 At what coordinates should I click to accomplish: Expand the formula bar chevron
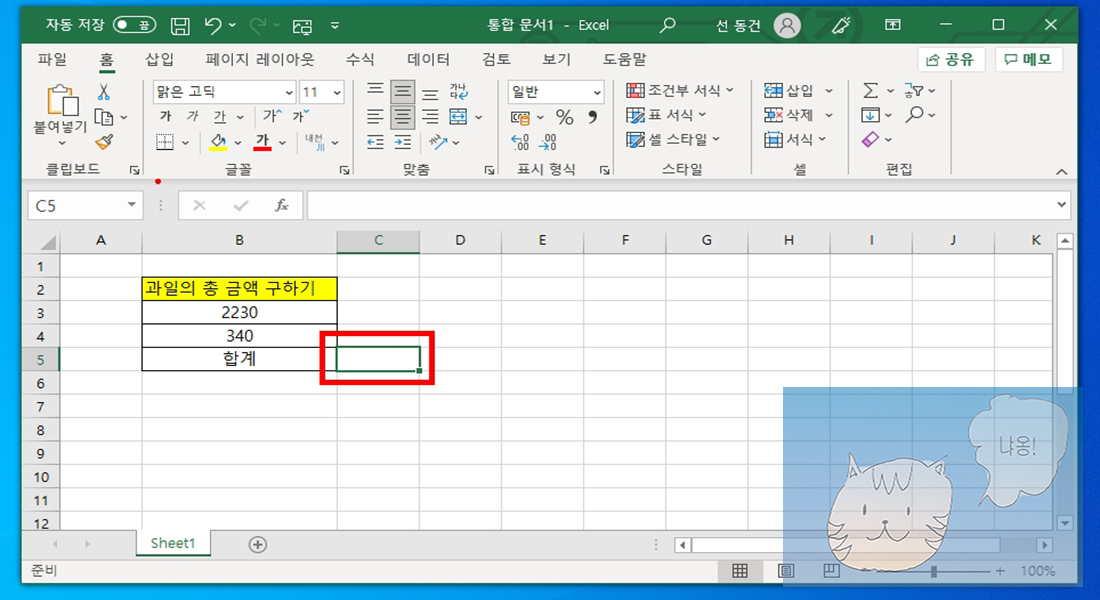(x=1061, y=205)
